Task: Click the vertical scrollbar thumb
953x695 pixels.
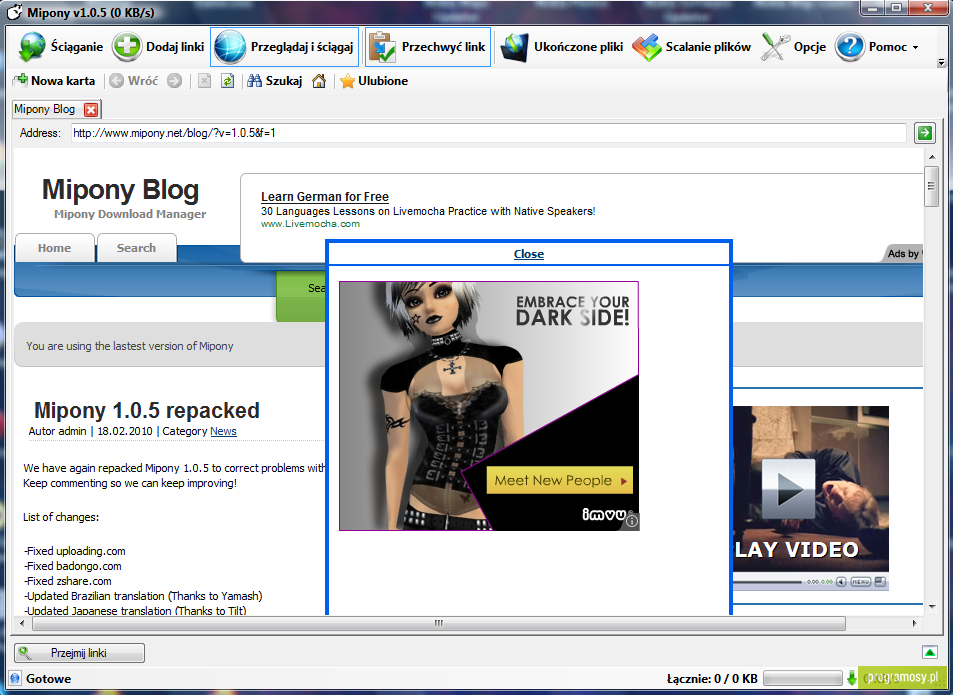Action: [932, 186]
